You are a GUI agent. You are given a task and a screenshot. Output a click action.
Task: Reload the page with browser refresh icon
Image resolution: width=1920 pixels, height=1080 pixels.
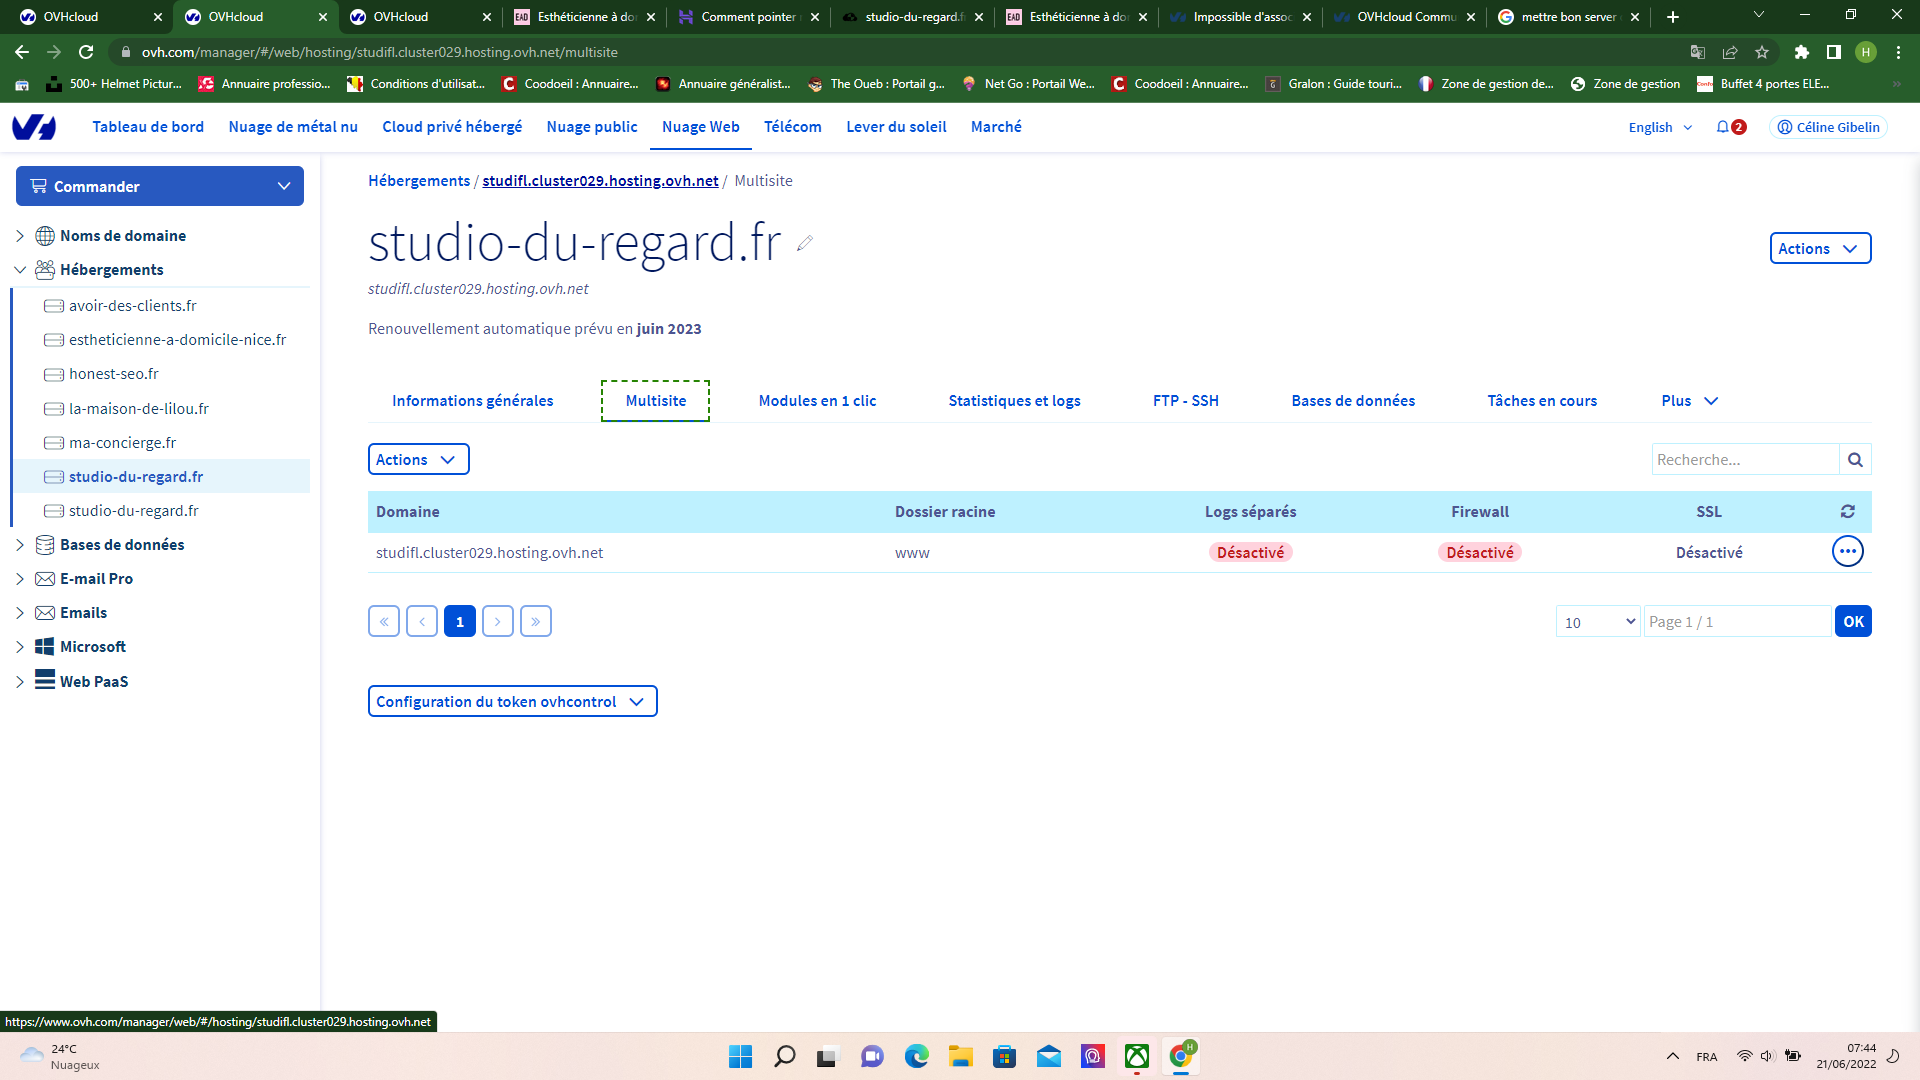[x=86, y=52]
